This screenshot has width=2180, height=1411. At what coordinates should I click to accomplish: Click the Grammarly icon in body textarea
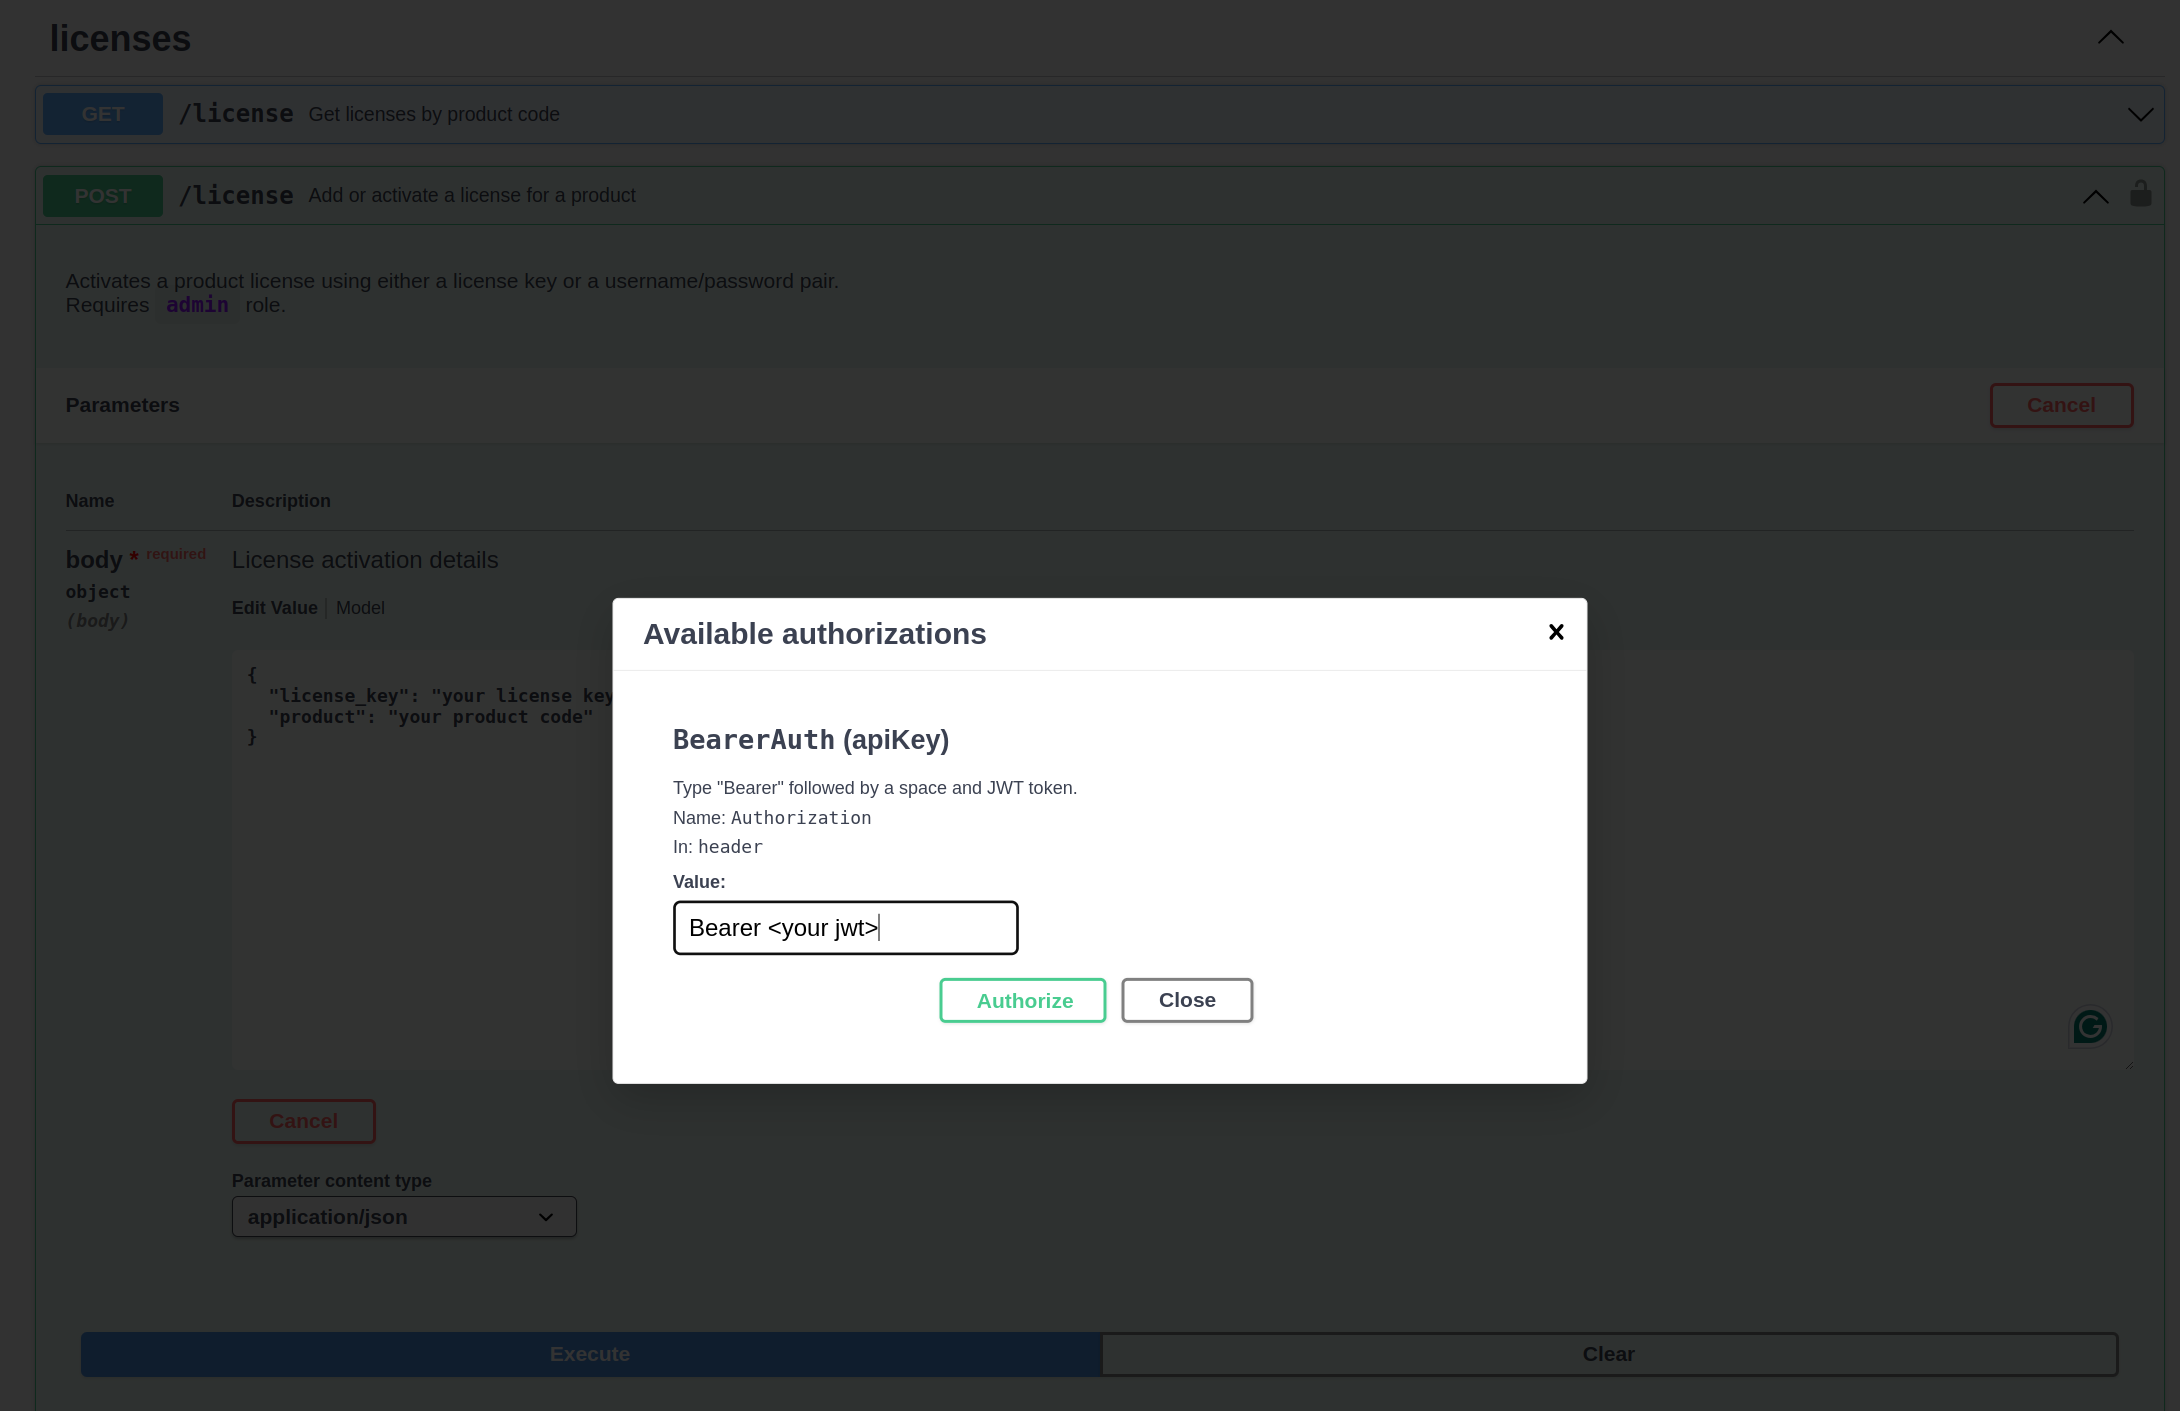click(2089, 1026)
